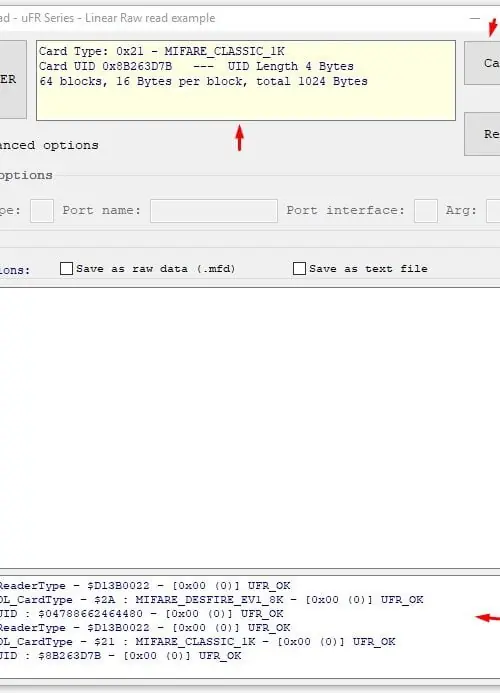Click the Port name input field

[x=214, y=211]
